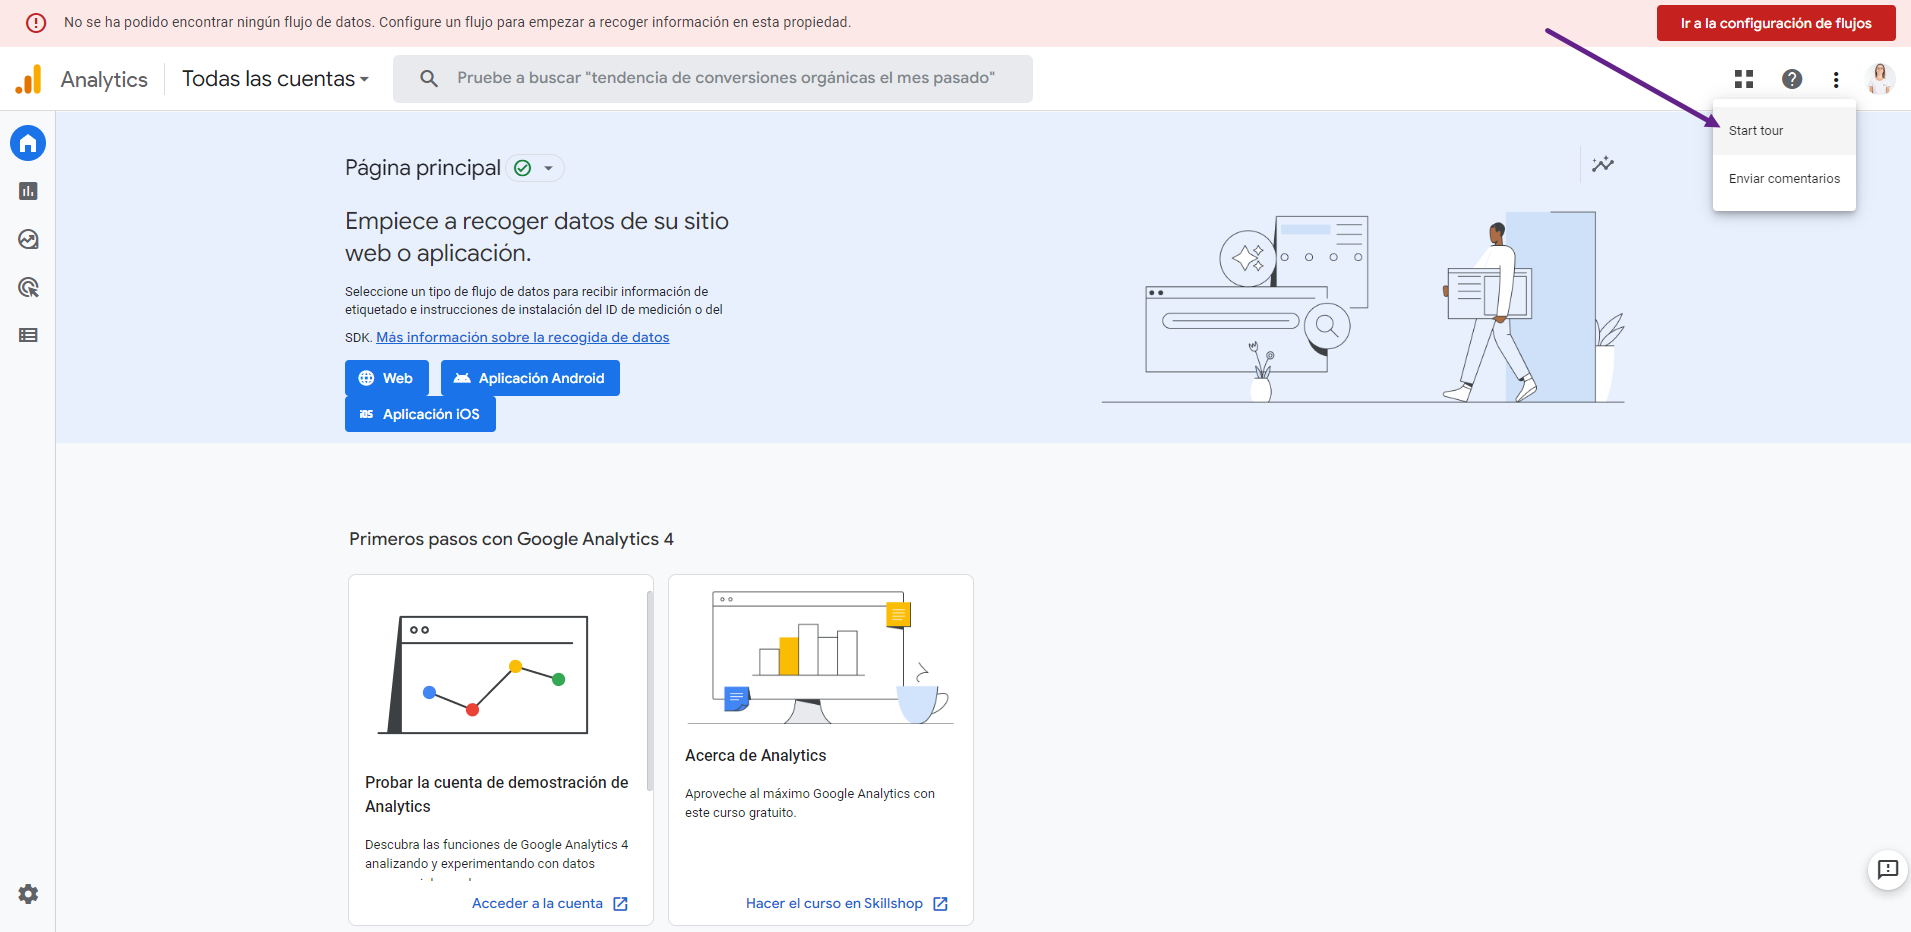Open the Reports bar chart sidebar icon
Viewport: 1911px width, 932px height.
coord(28,191)
